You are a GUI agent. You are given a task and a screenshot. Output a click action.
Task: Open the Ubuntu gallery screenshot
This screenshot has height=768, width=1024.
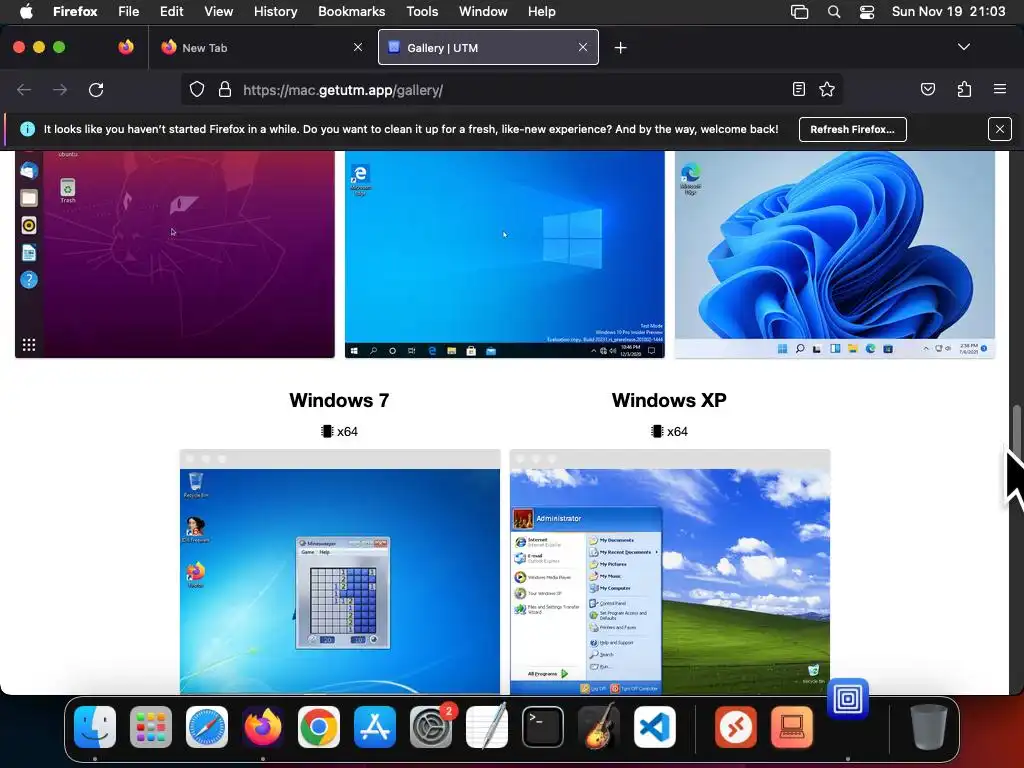(174, 254)
